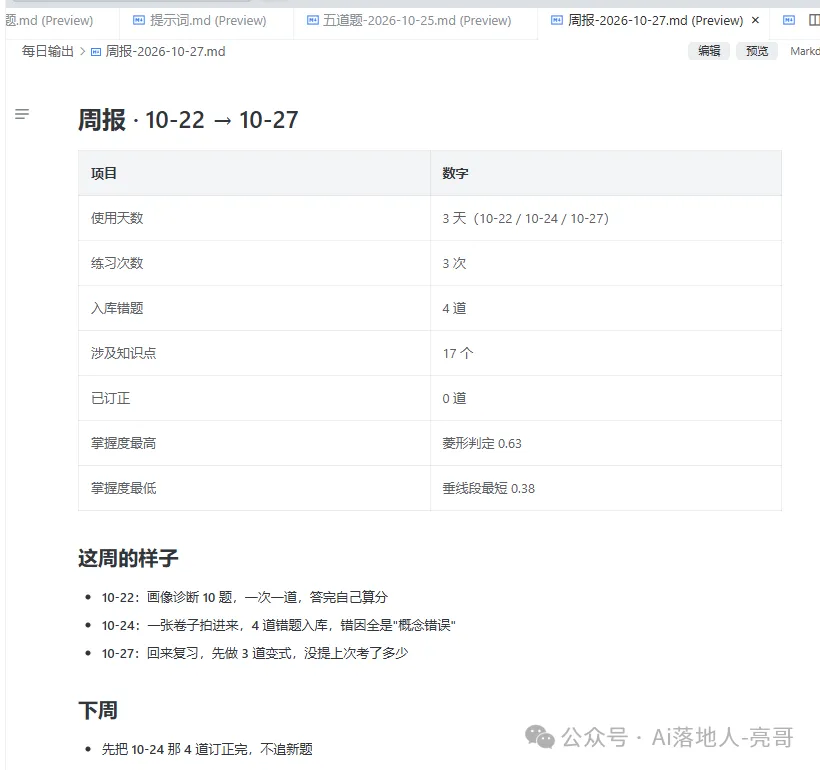Click the 编辑 button
The width and height of the screenshot is (820, 770).
(709, 51)
